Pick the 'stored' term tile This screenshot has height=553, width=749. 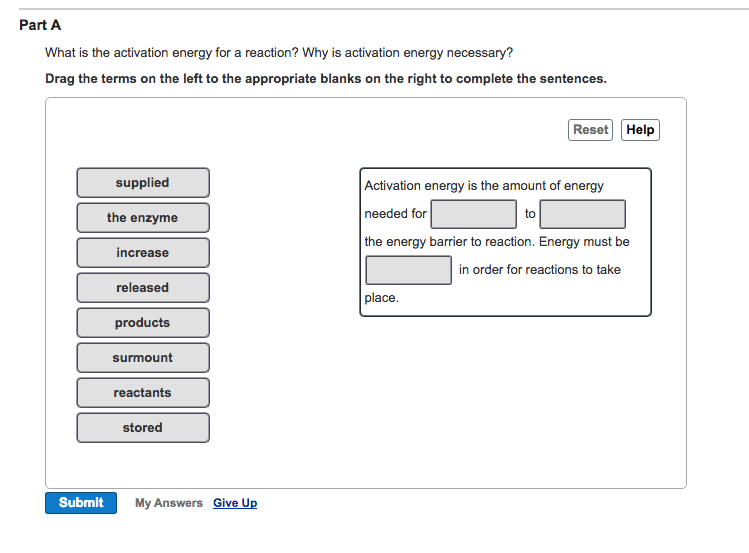(x=143, y=428)
